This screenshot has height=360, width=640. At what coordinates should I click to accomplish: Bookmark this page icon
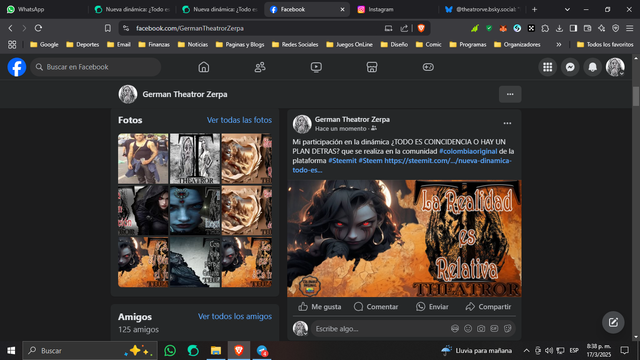pos(107,28)
